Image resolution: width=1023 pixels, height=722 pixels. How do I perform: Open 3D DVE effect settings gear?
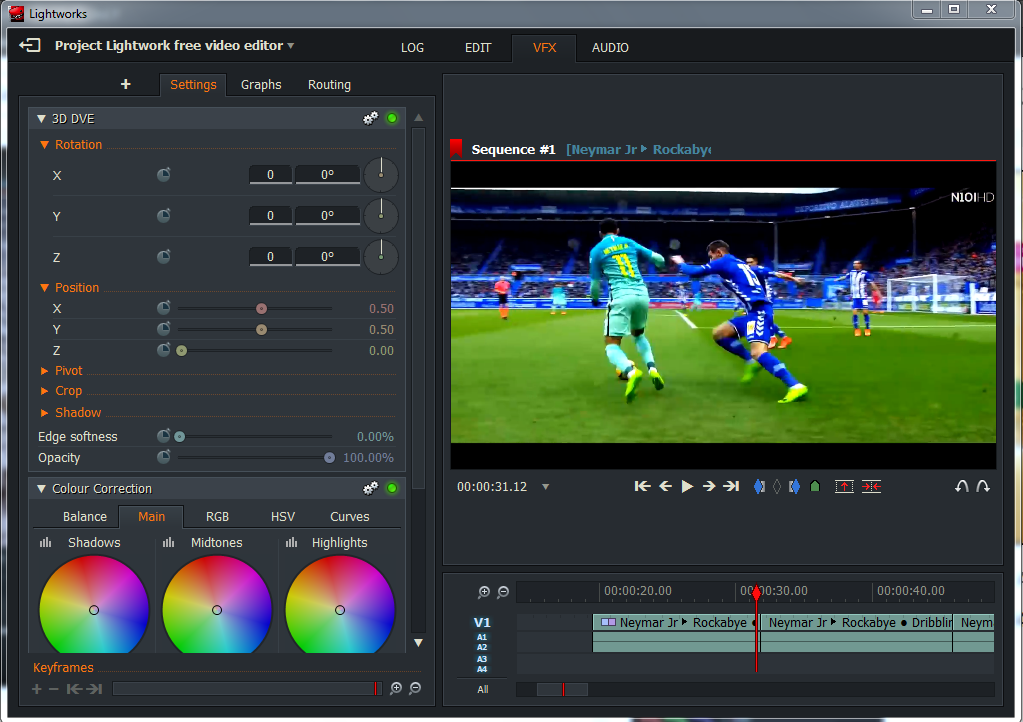coord(370,118)
